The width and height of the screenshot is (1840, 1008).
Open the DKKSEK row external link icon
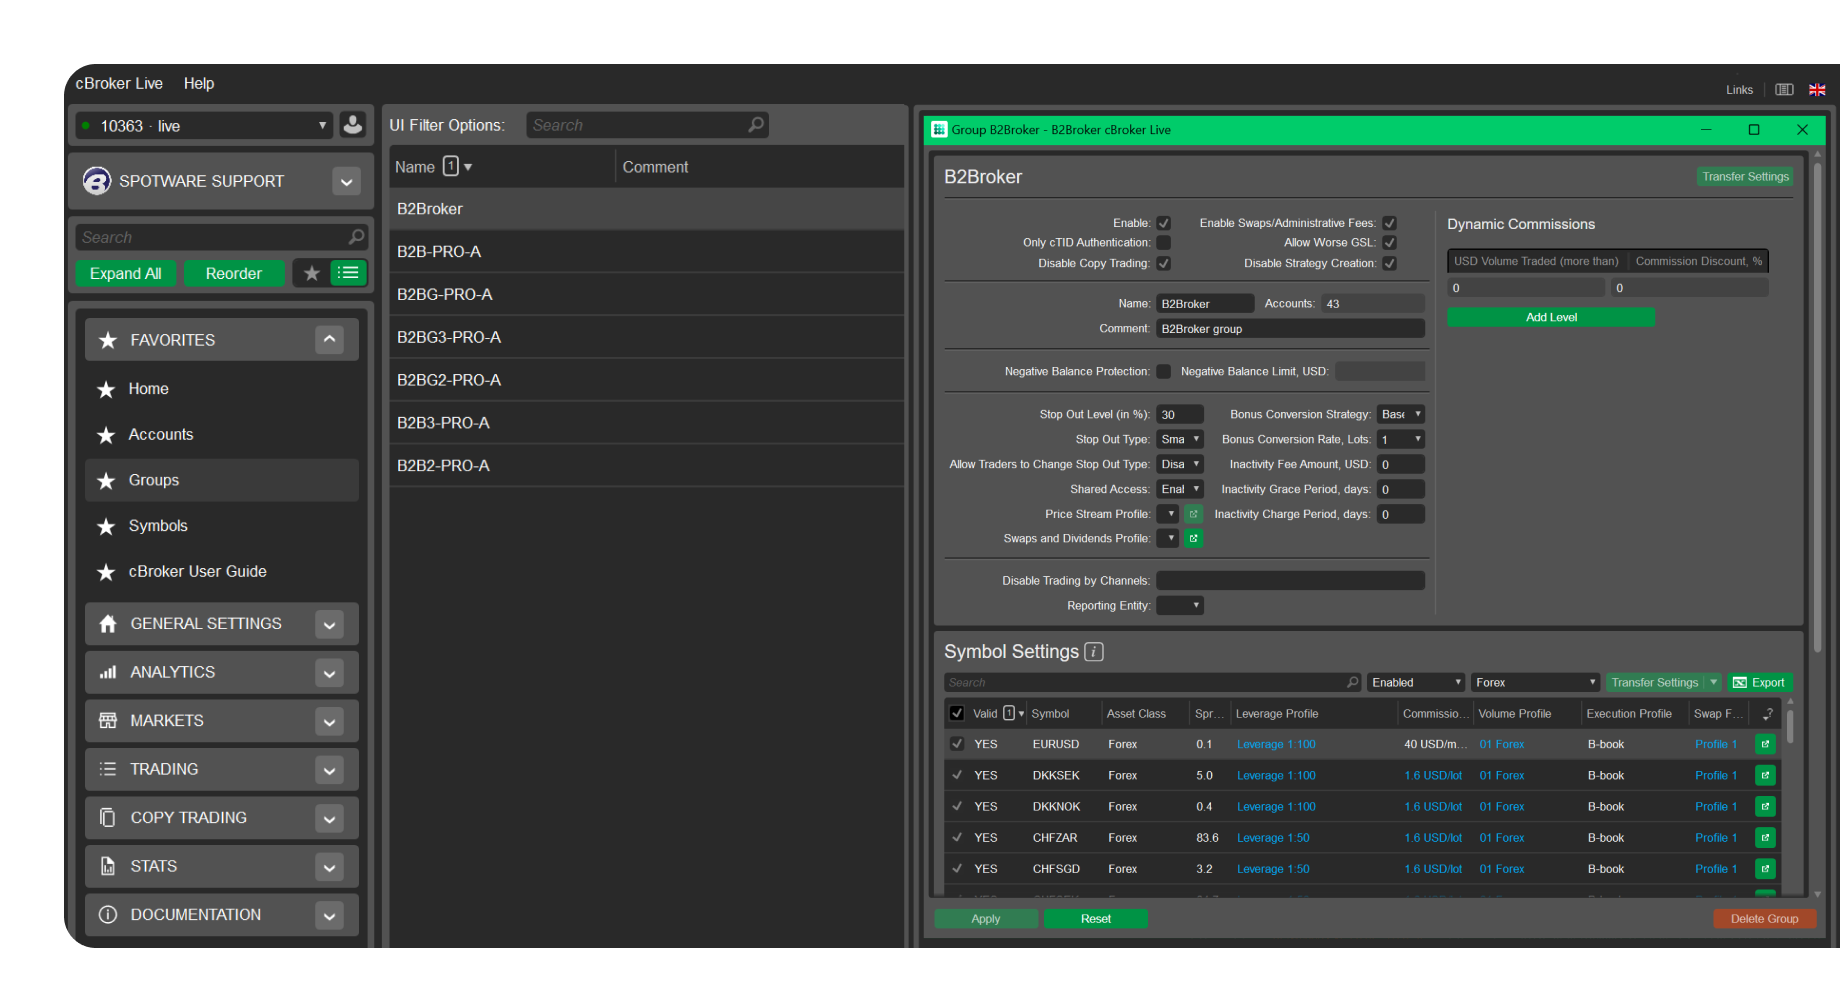click(x=1765, y=775)
